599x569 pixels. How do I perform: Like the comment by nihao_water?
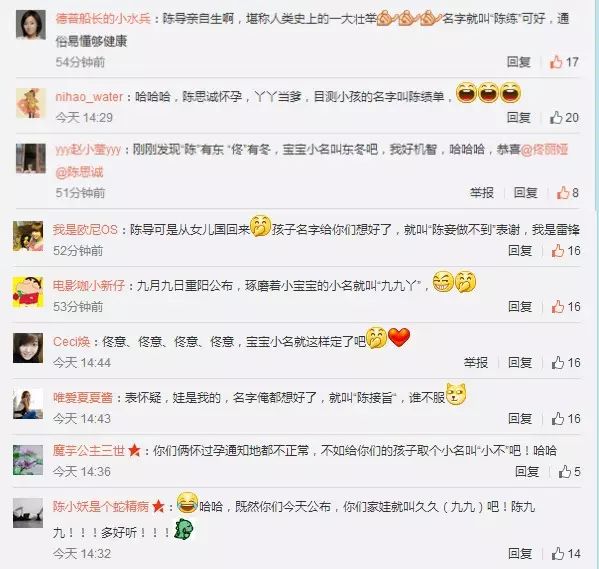[564, 118]
